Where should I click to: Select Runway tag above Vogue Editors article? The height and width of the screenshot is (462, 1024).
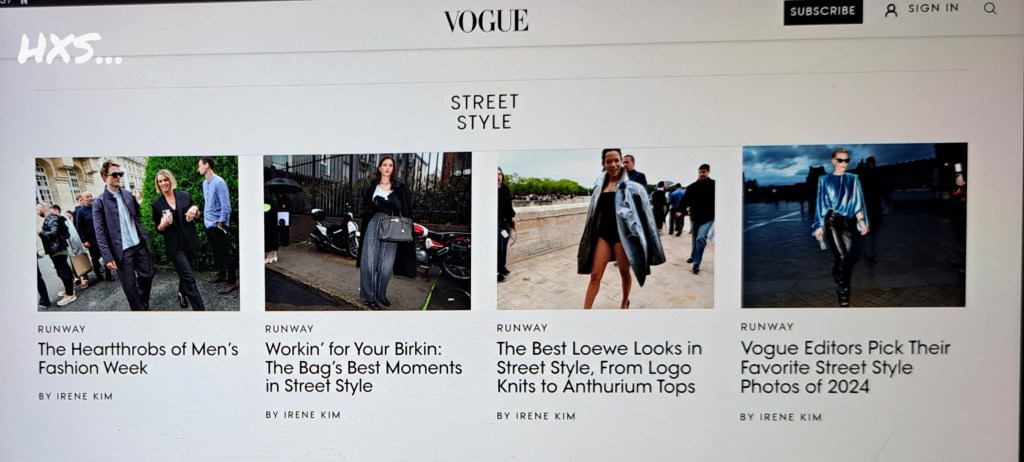(767, 327)
